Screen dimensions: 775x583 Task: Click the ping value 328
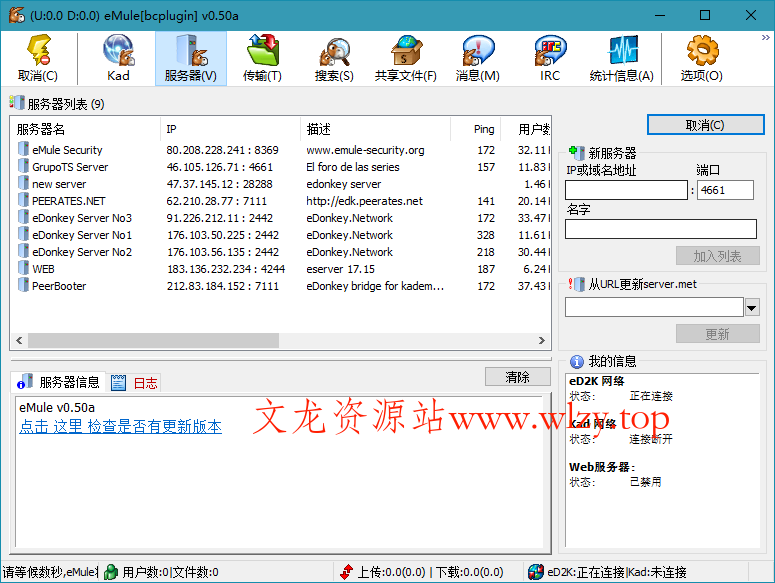[x=485, y=235]
